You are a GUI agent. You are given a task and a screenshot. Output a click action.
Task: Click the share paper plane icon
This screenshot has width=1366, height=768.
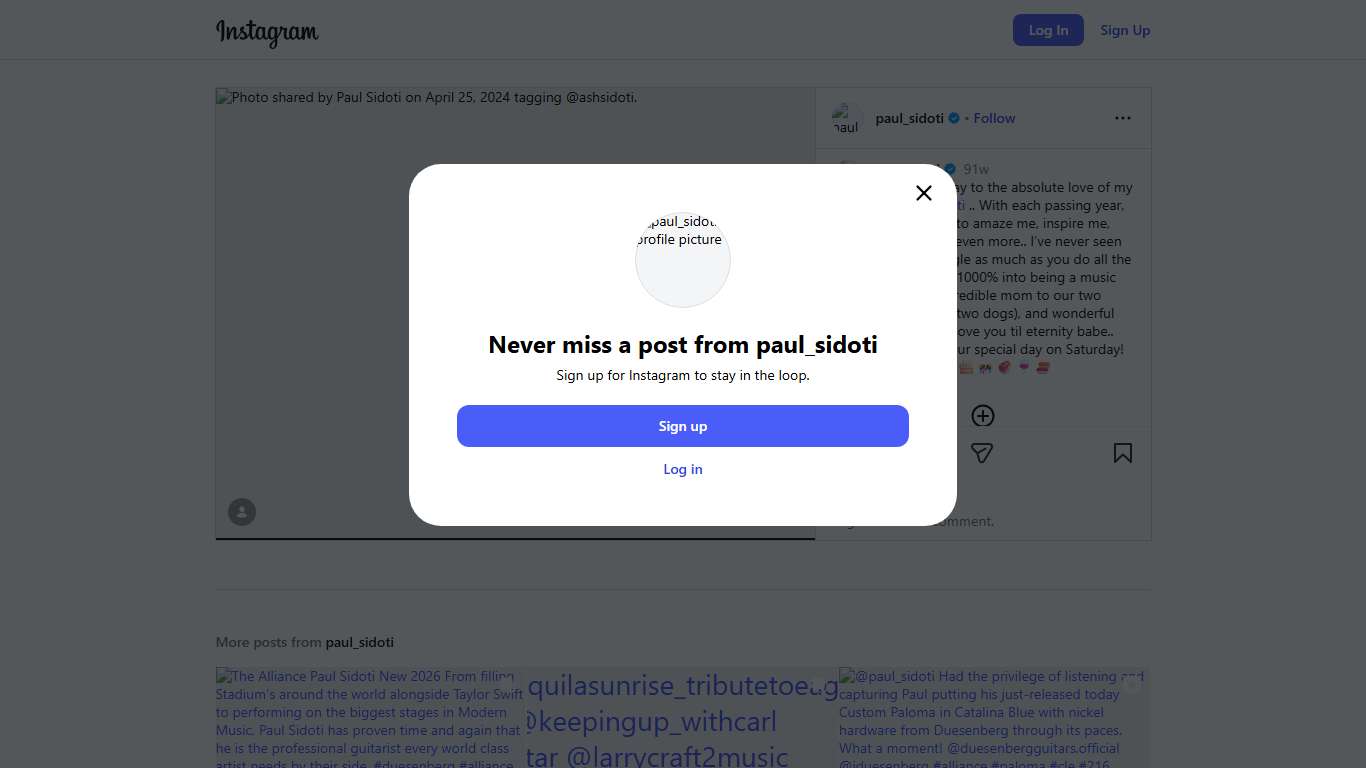tap(982, 453)
